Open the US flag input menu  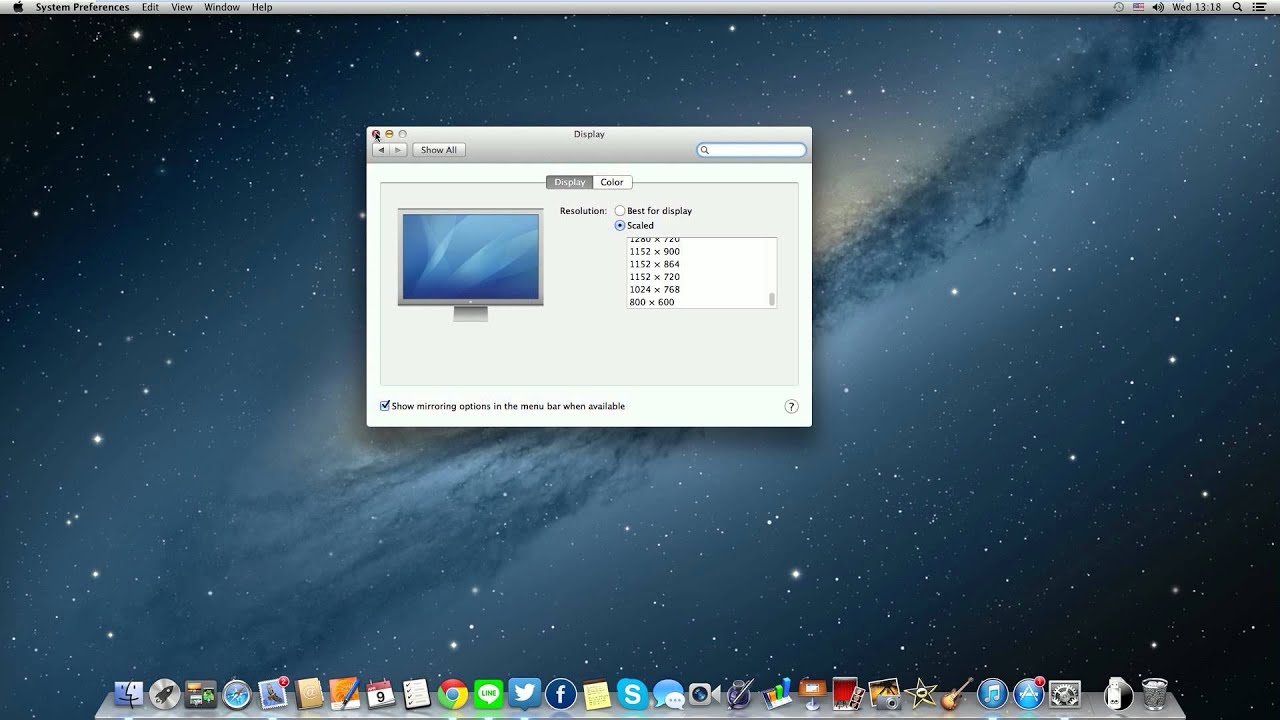[x=1138, y=7]
